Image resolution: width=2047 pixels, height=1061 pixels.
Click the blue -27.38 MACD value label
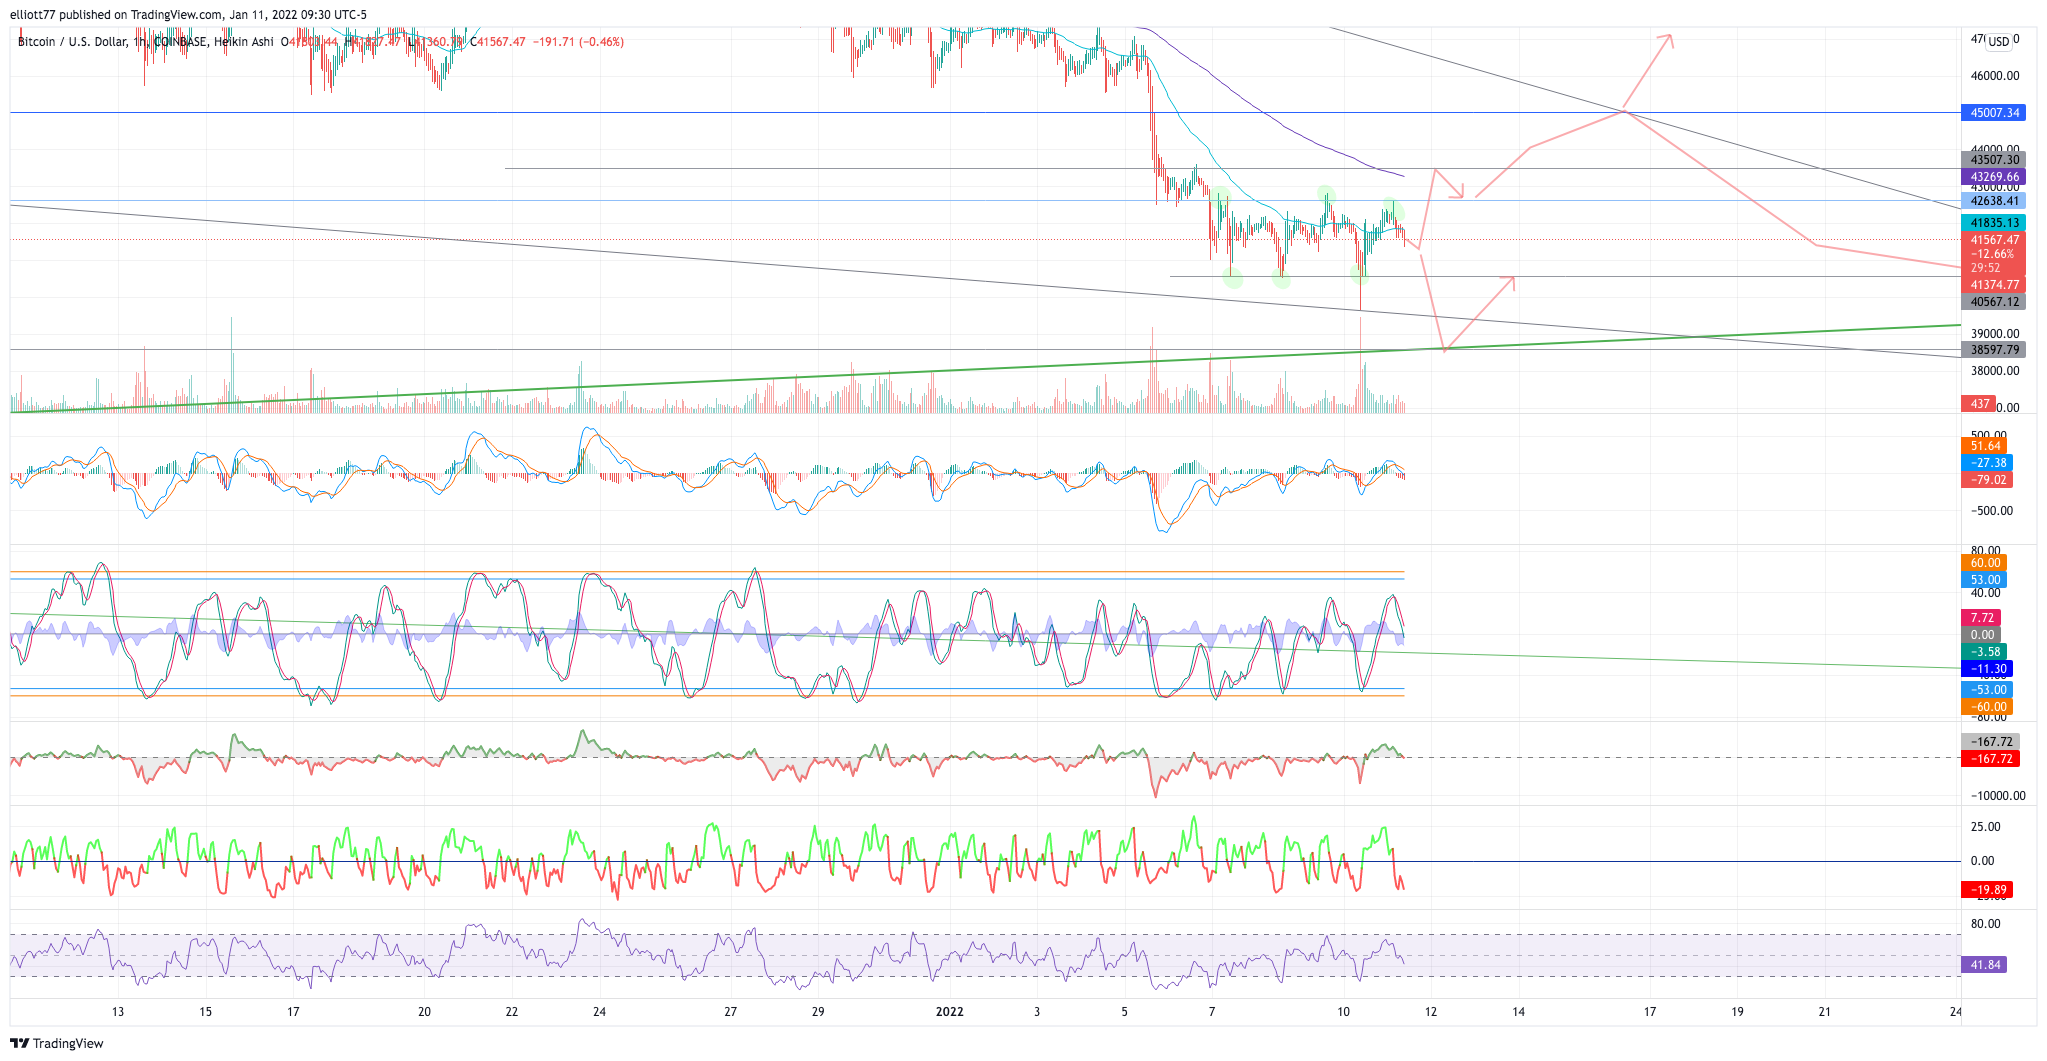click(1985, 463)
